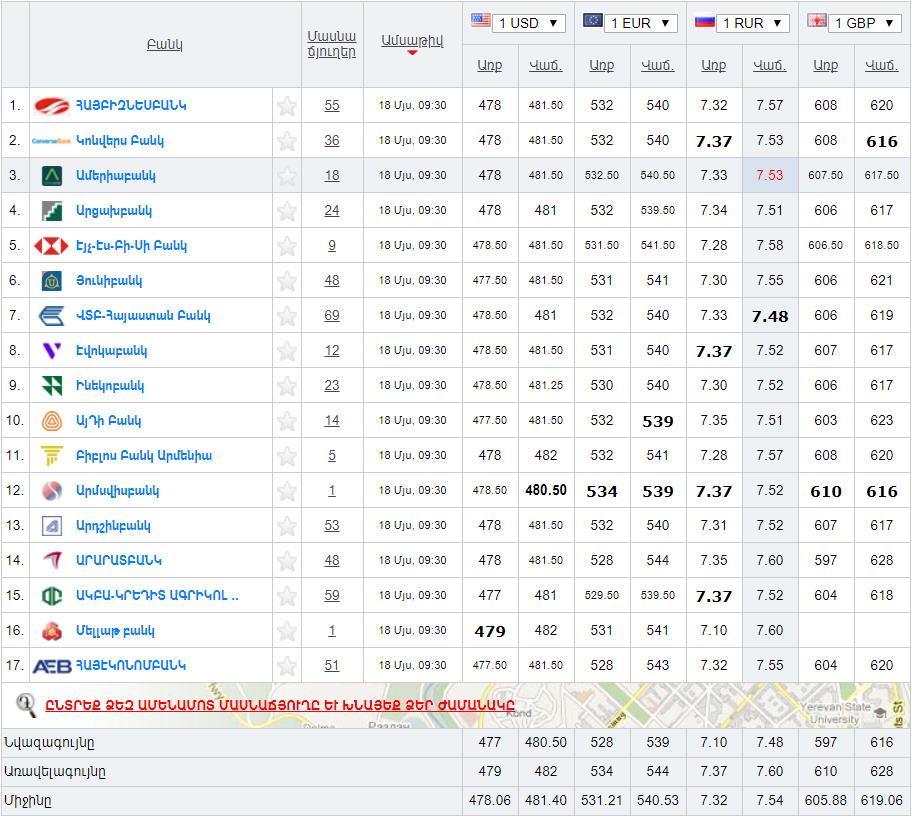Sort by RUR Վաճ. sell column header
This screenshot has width=912, height=816.
(769, 66)
